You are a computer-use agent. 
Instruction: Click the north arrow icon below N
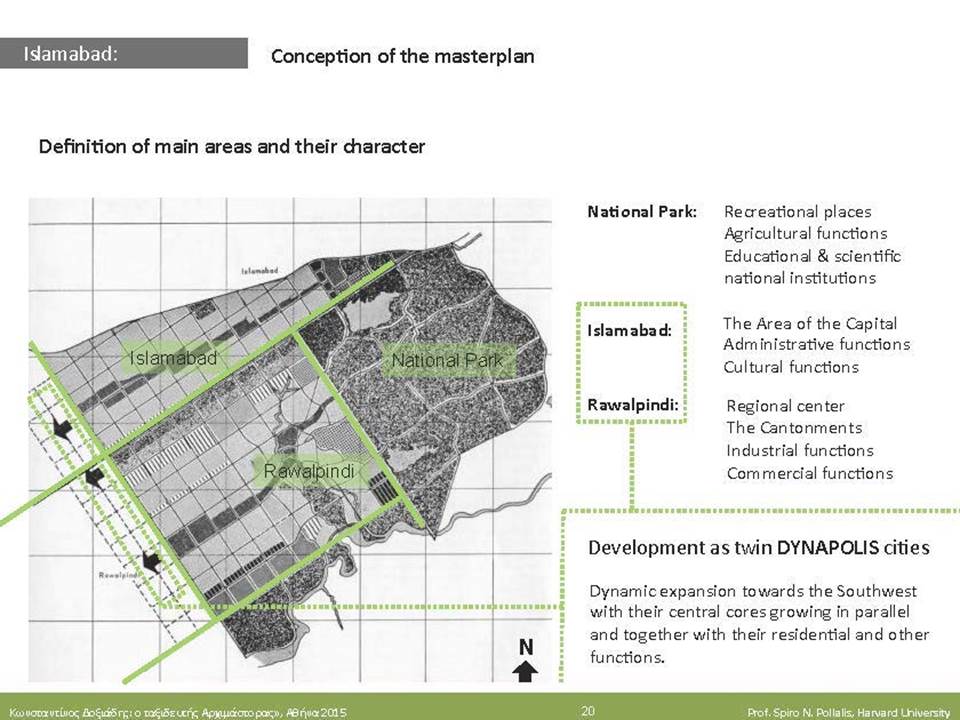(x=525, y=671)
